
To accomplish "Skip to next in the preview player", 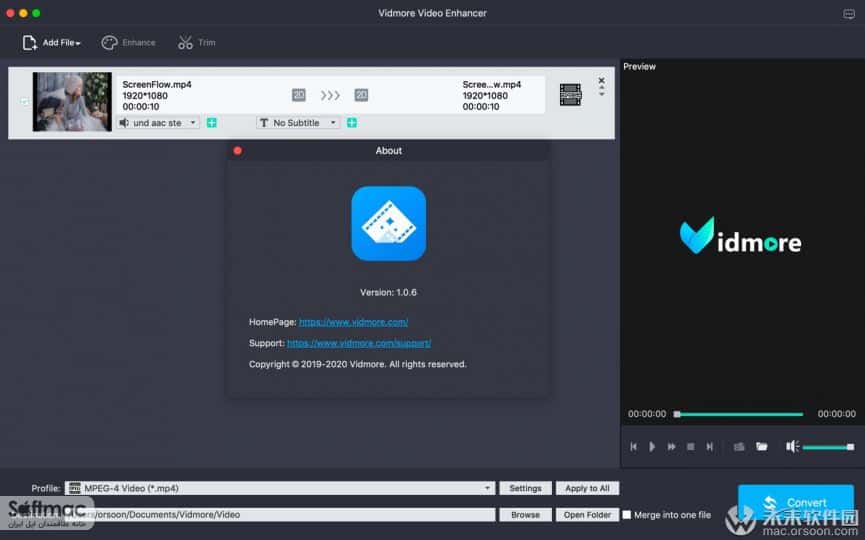I will point(709,447).
